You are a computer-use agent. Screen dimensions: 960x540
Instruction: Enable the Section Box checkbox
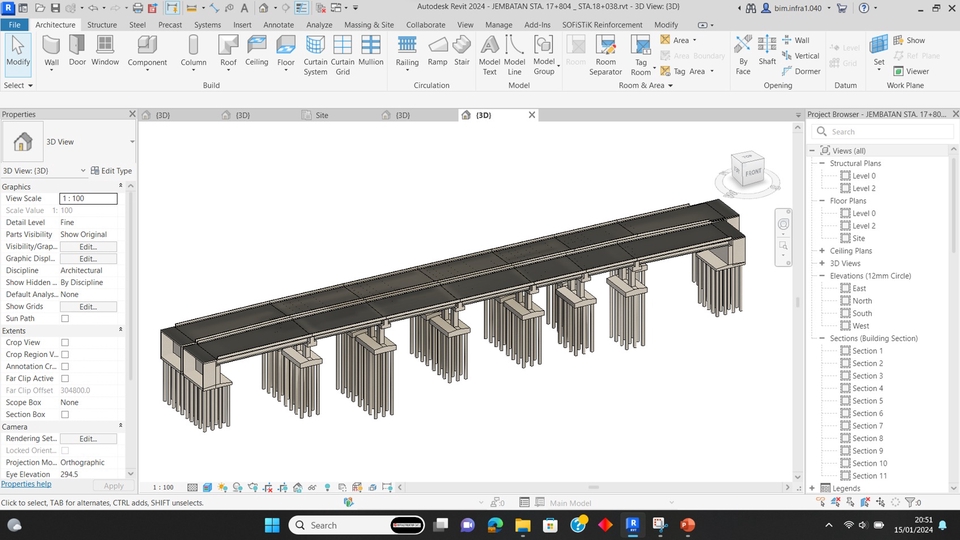[65, 414]
